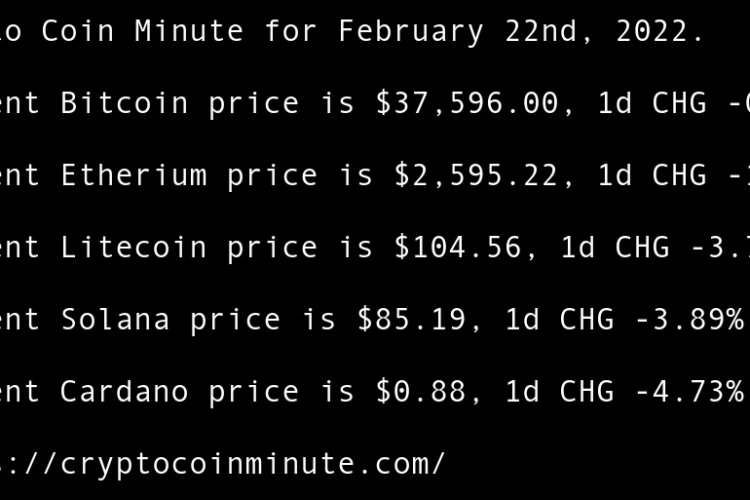
Task: Click the Solana change value -3.89%
Action: (689, 319)
